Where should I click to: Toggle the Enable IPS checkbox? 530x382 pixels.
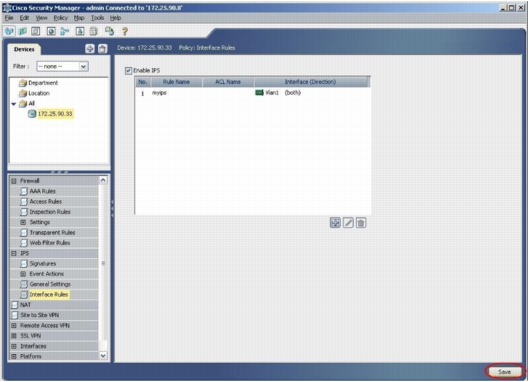[128, 70]
